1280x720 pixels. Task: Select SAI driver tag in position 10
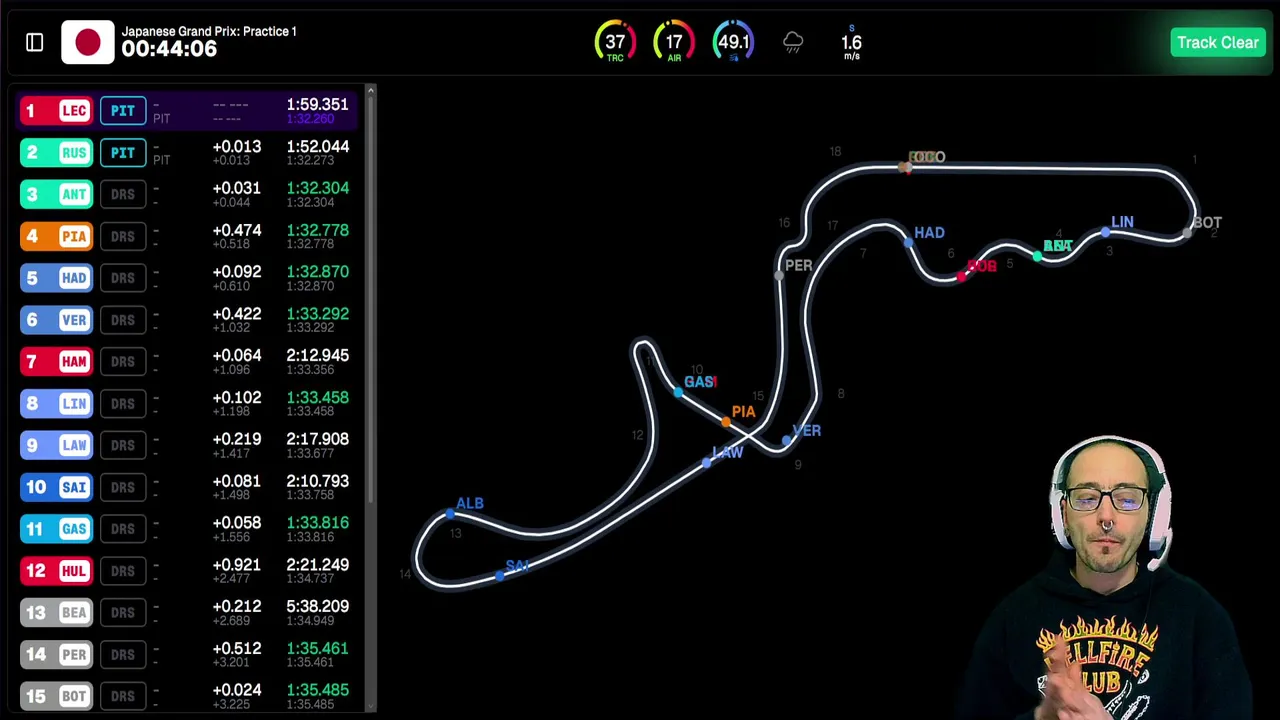coord(56,487)
